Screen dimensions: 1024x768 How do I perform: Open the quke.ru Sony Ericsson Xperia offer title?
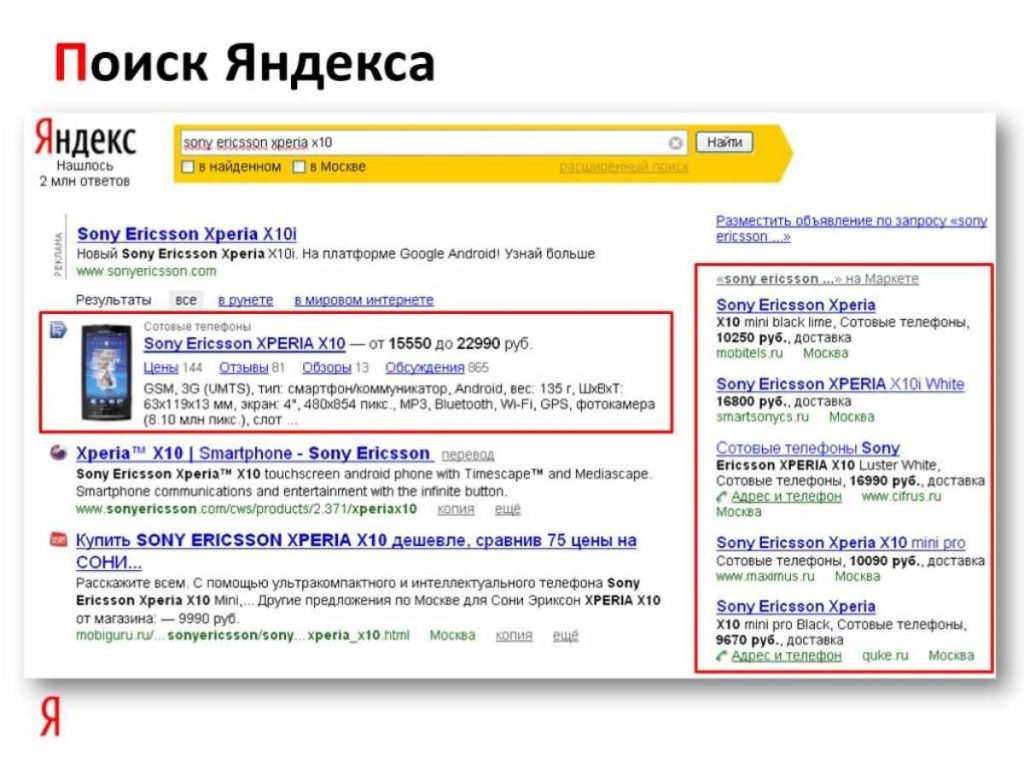795,607
